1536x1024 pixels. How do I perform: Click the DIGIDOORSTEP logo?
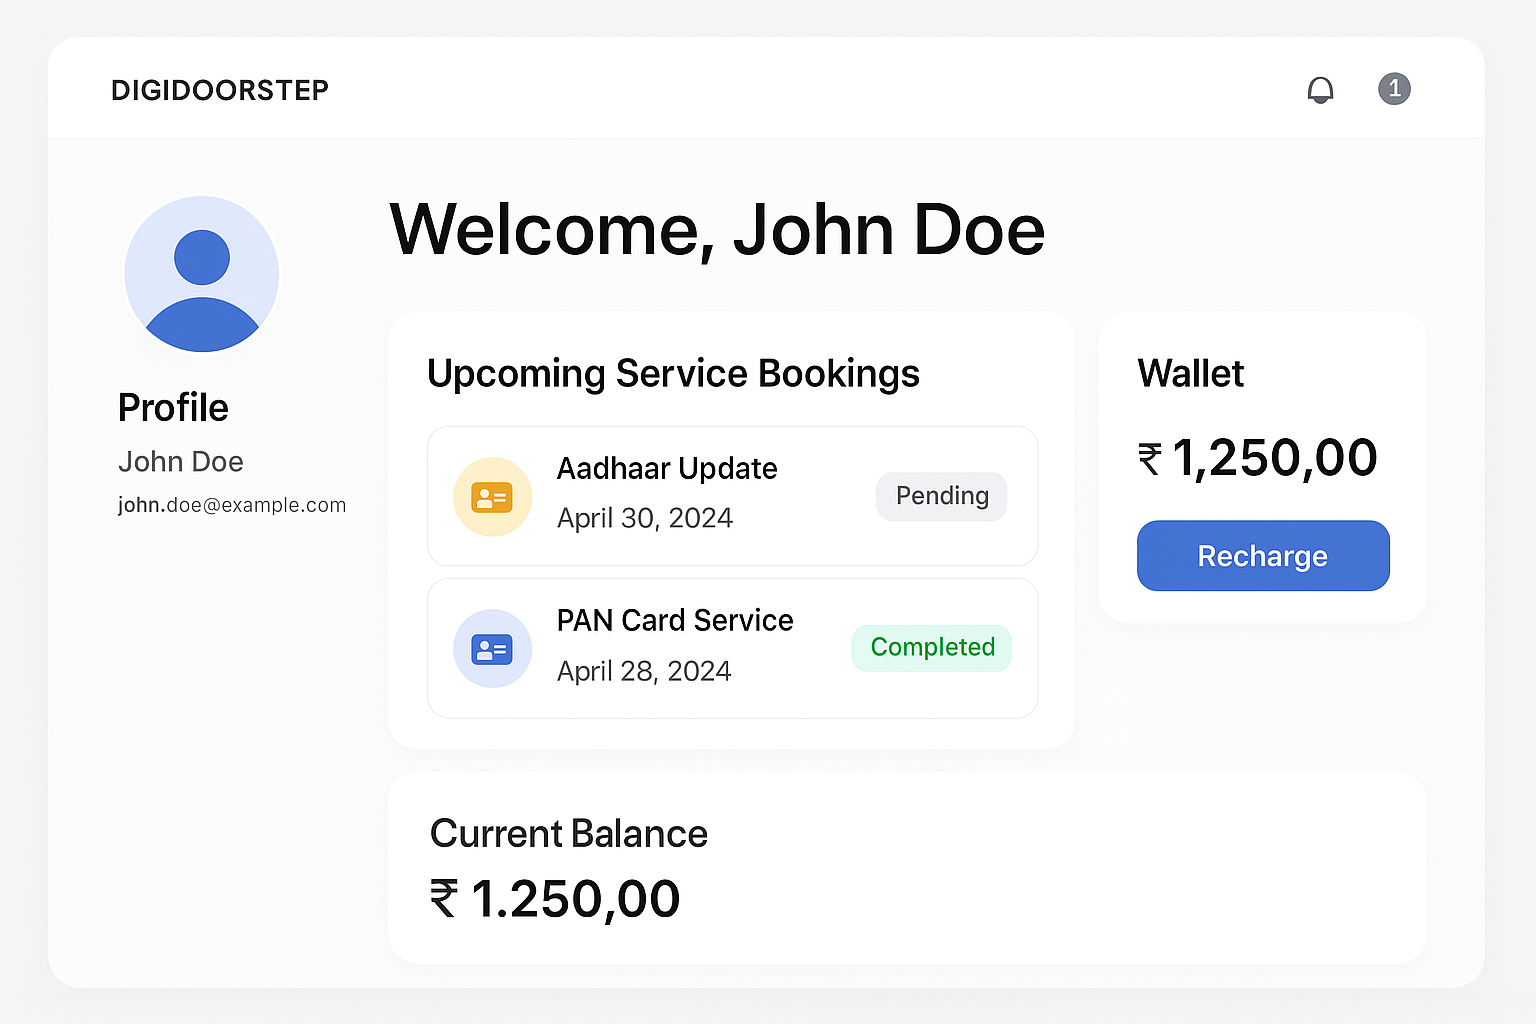220,90
